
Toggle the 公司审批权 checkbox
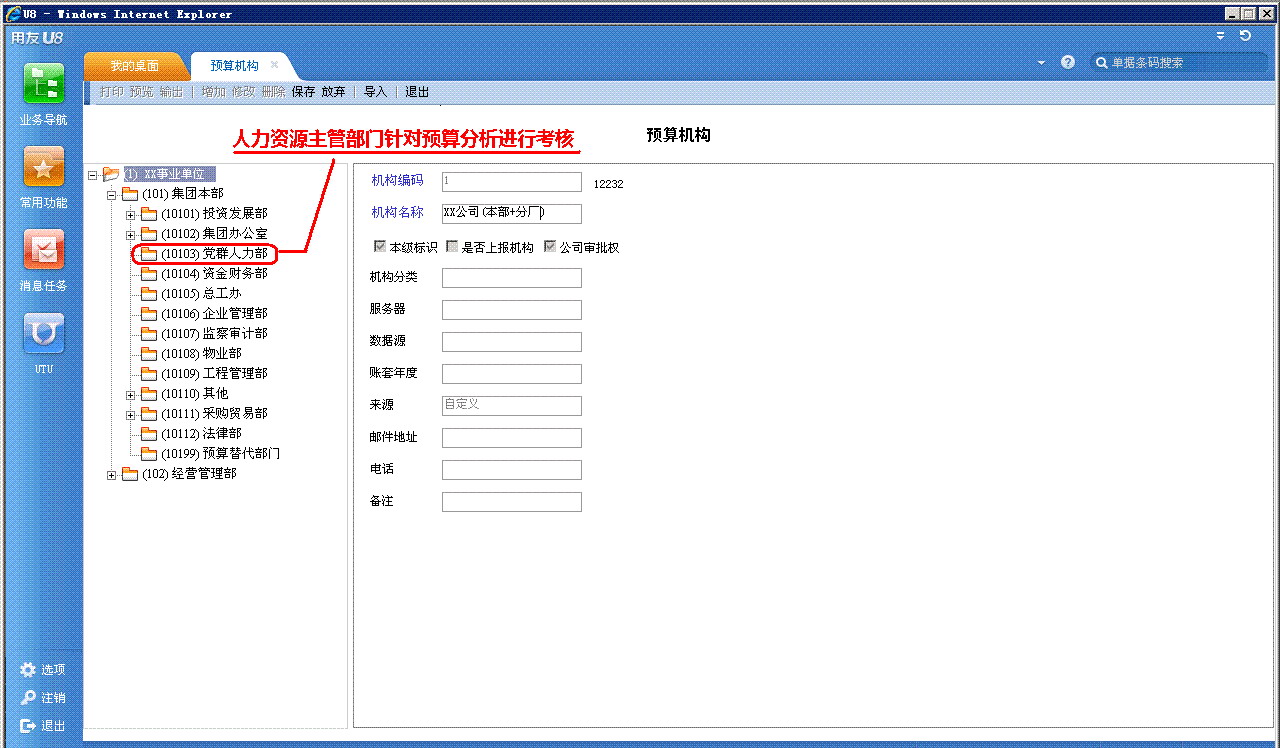550,246
